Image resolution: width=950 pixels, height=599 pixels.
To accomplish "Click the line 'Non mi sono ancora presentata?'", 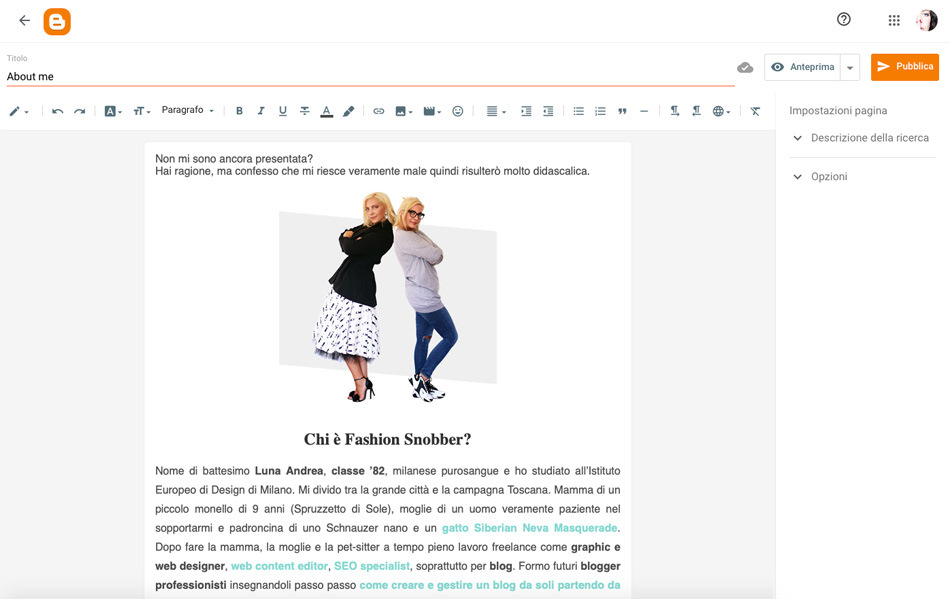I will [234, 159].
